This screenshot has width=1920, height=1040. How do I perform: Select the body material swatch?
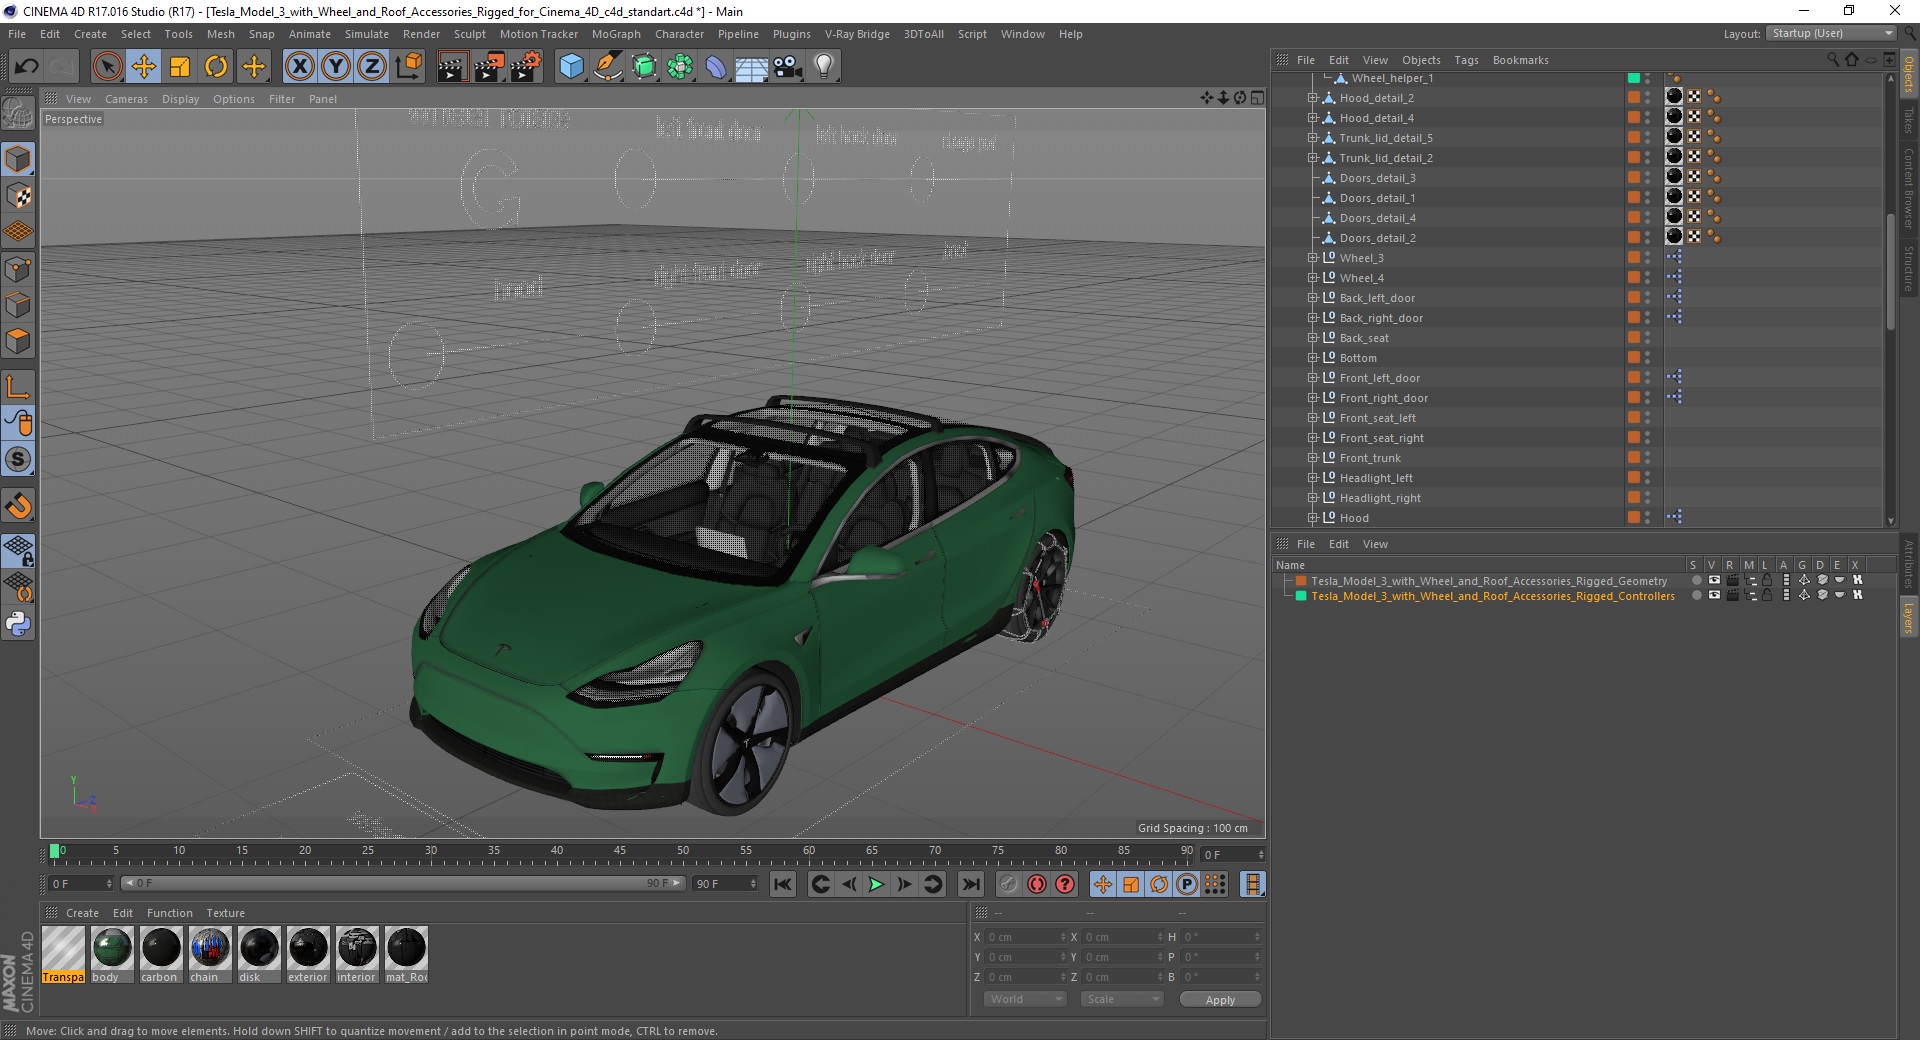pyautogui.click(x=112, y=948)
